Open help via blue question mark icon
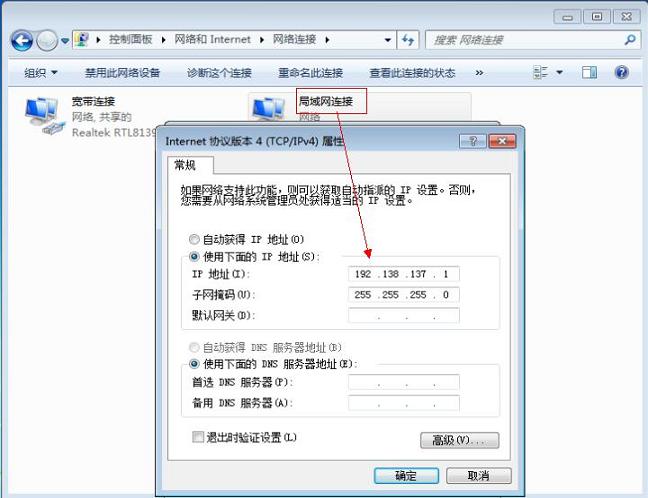 622,73
